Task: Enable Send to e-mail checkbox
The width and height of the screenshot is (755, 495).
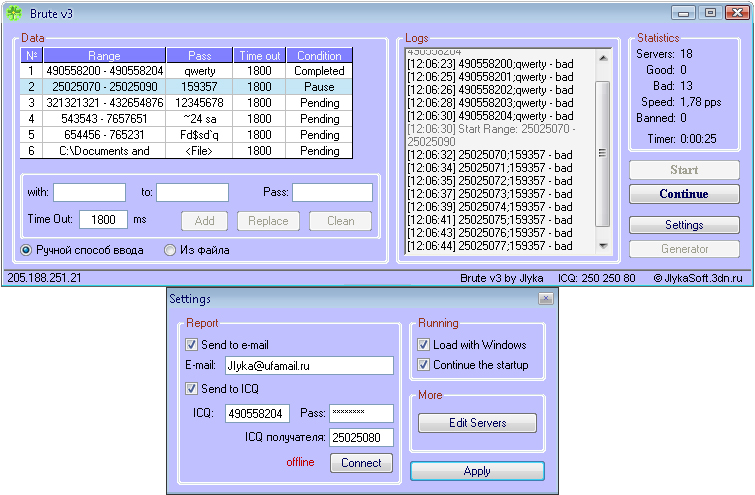Action: click(193, 345)
